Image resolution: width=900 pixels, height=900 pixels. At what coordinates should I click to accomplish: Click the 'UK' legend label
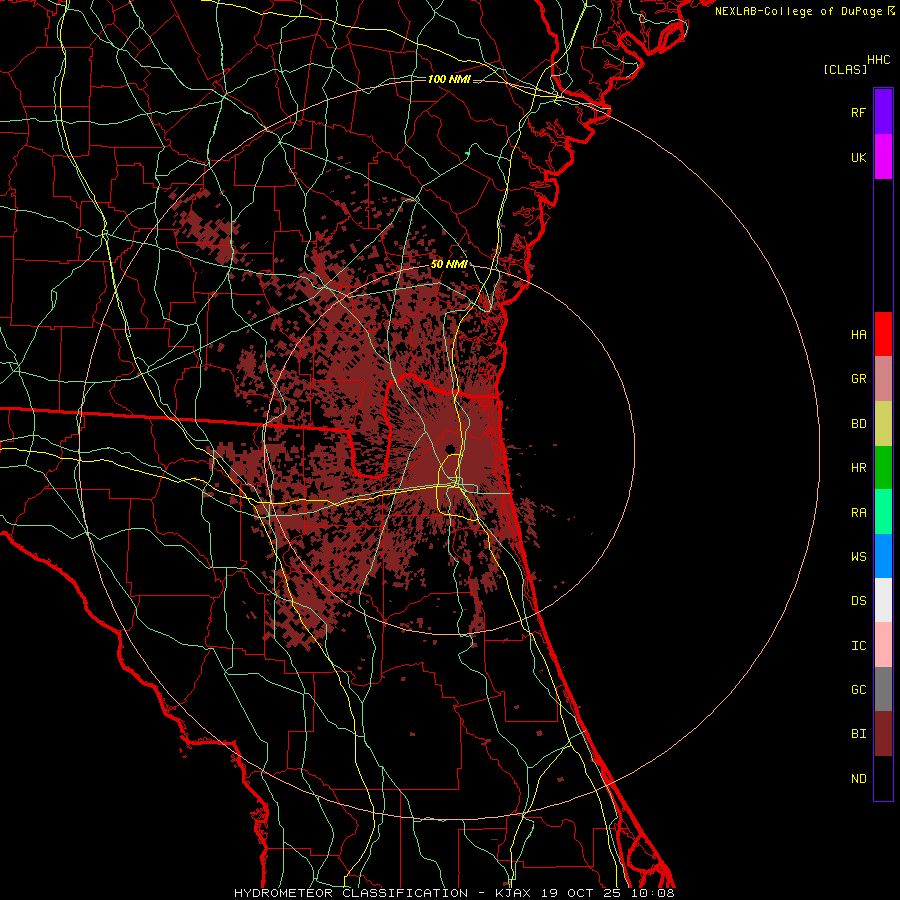859,157
